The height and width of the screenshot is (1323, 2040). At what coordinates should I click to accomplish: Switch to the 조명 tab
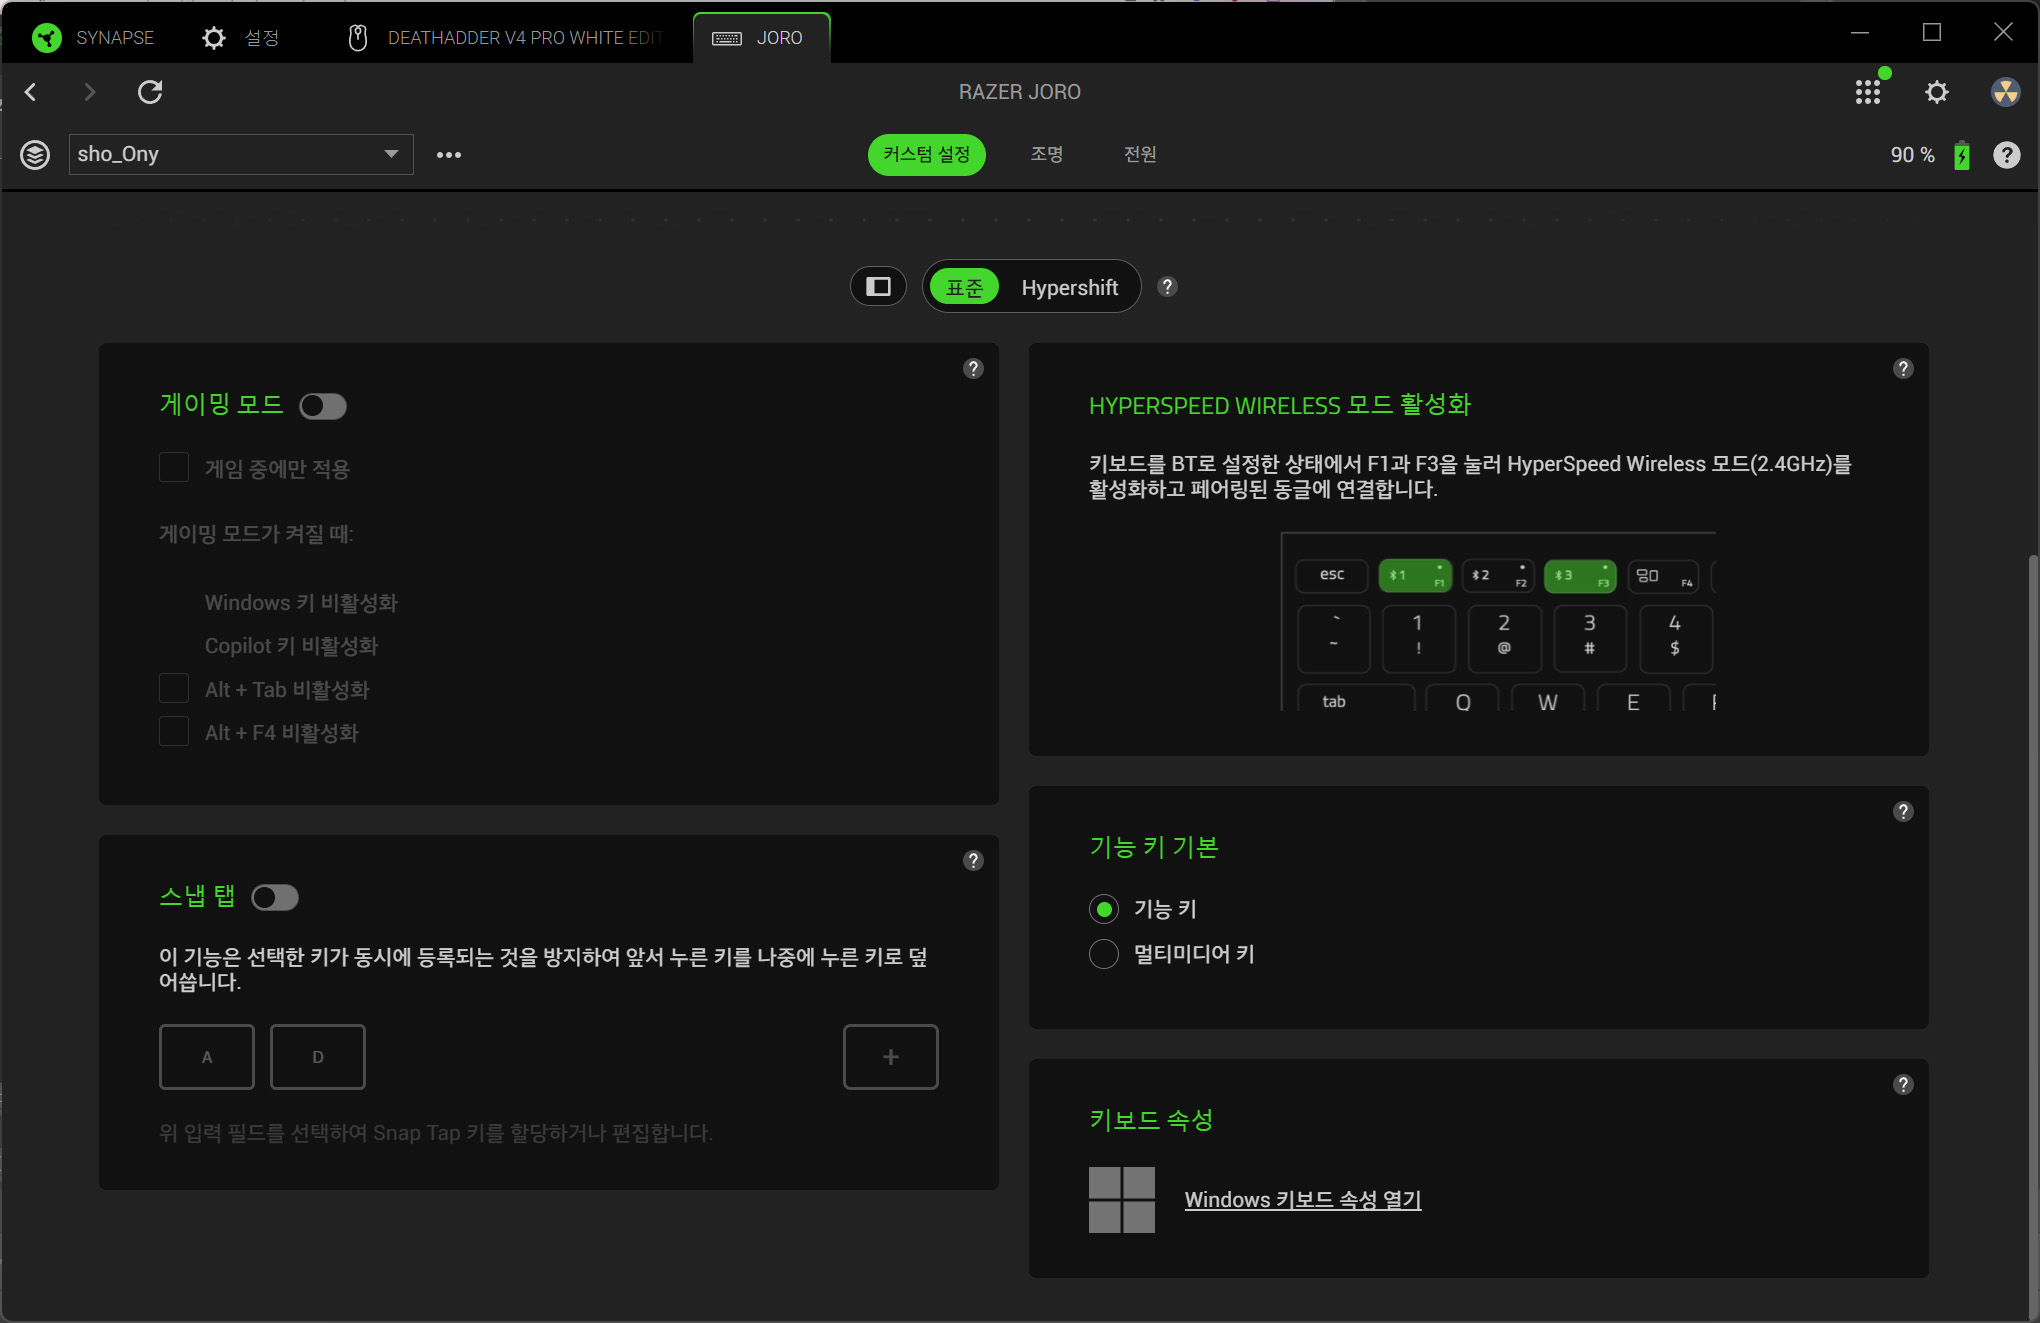[1046, 154]
